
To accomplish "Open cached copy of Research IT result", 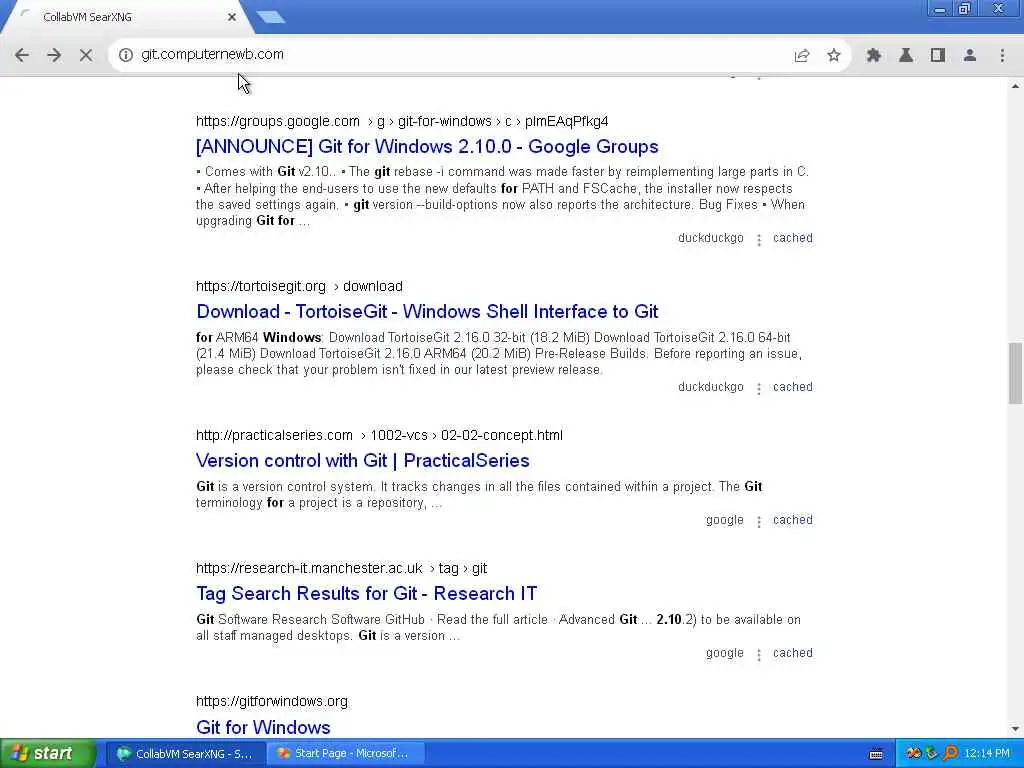I will click(793, 653).
